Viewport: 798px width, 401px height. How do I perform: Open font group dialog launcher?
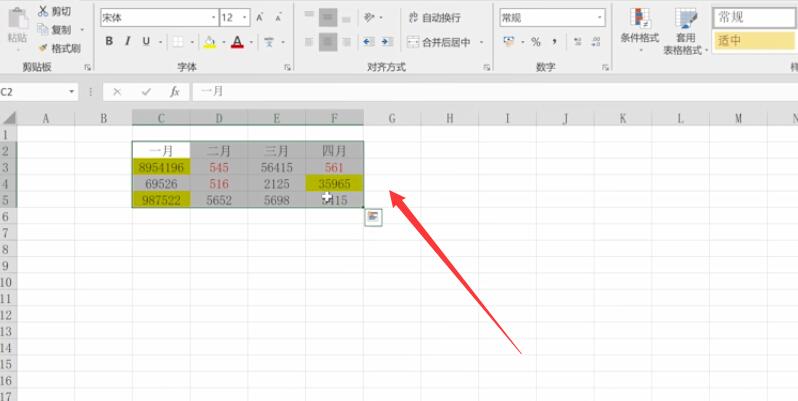(x=287, y=67)
